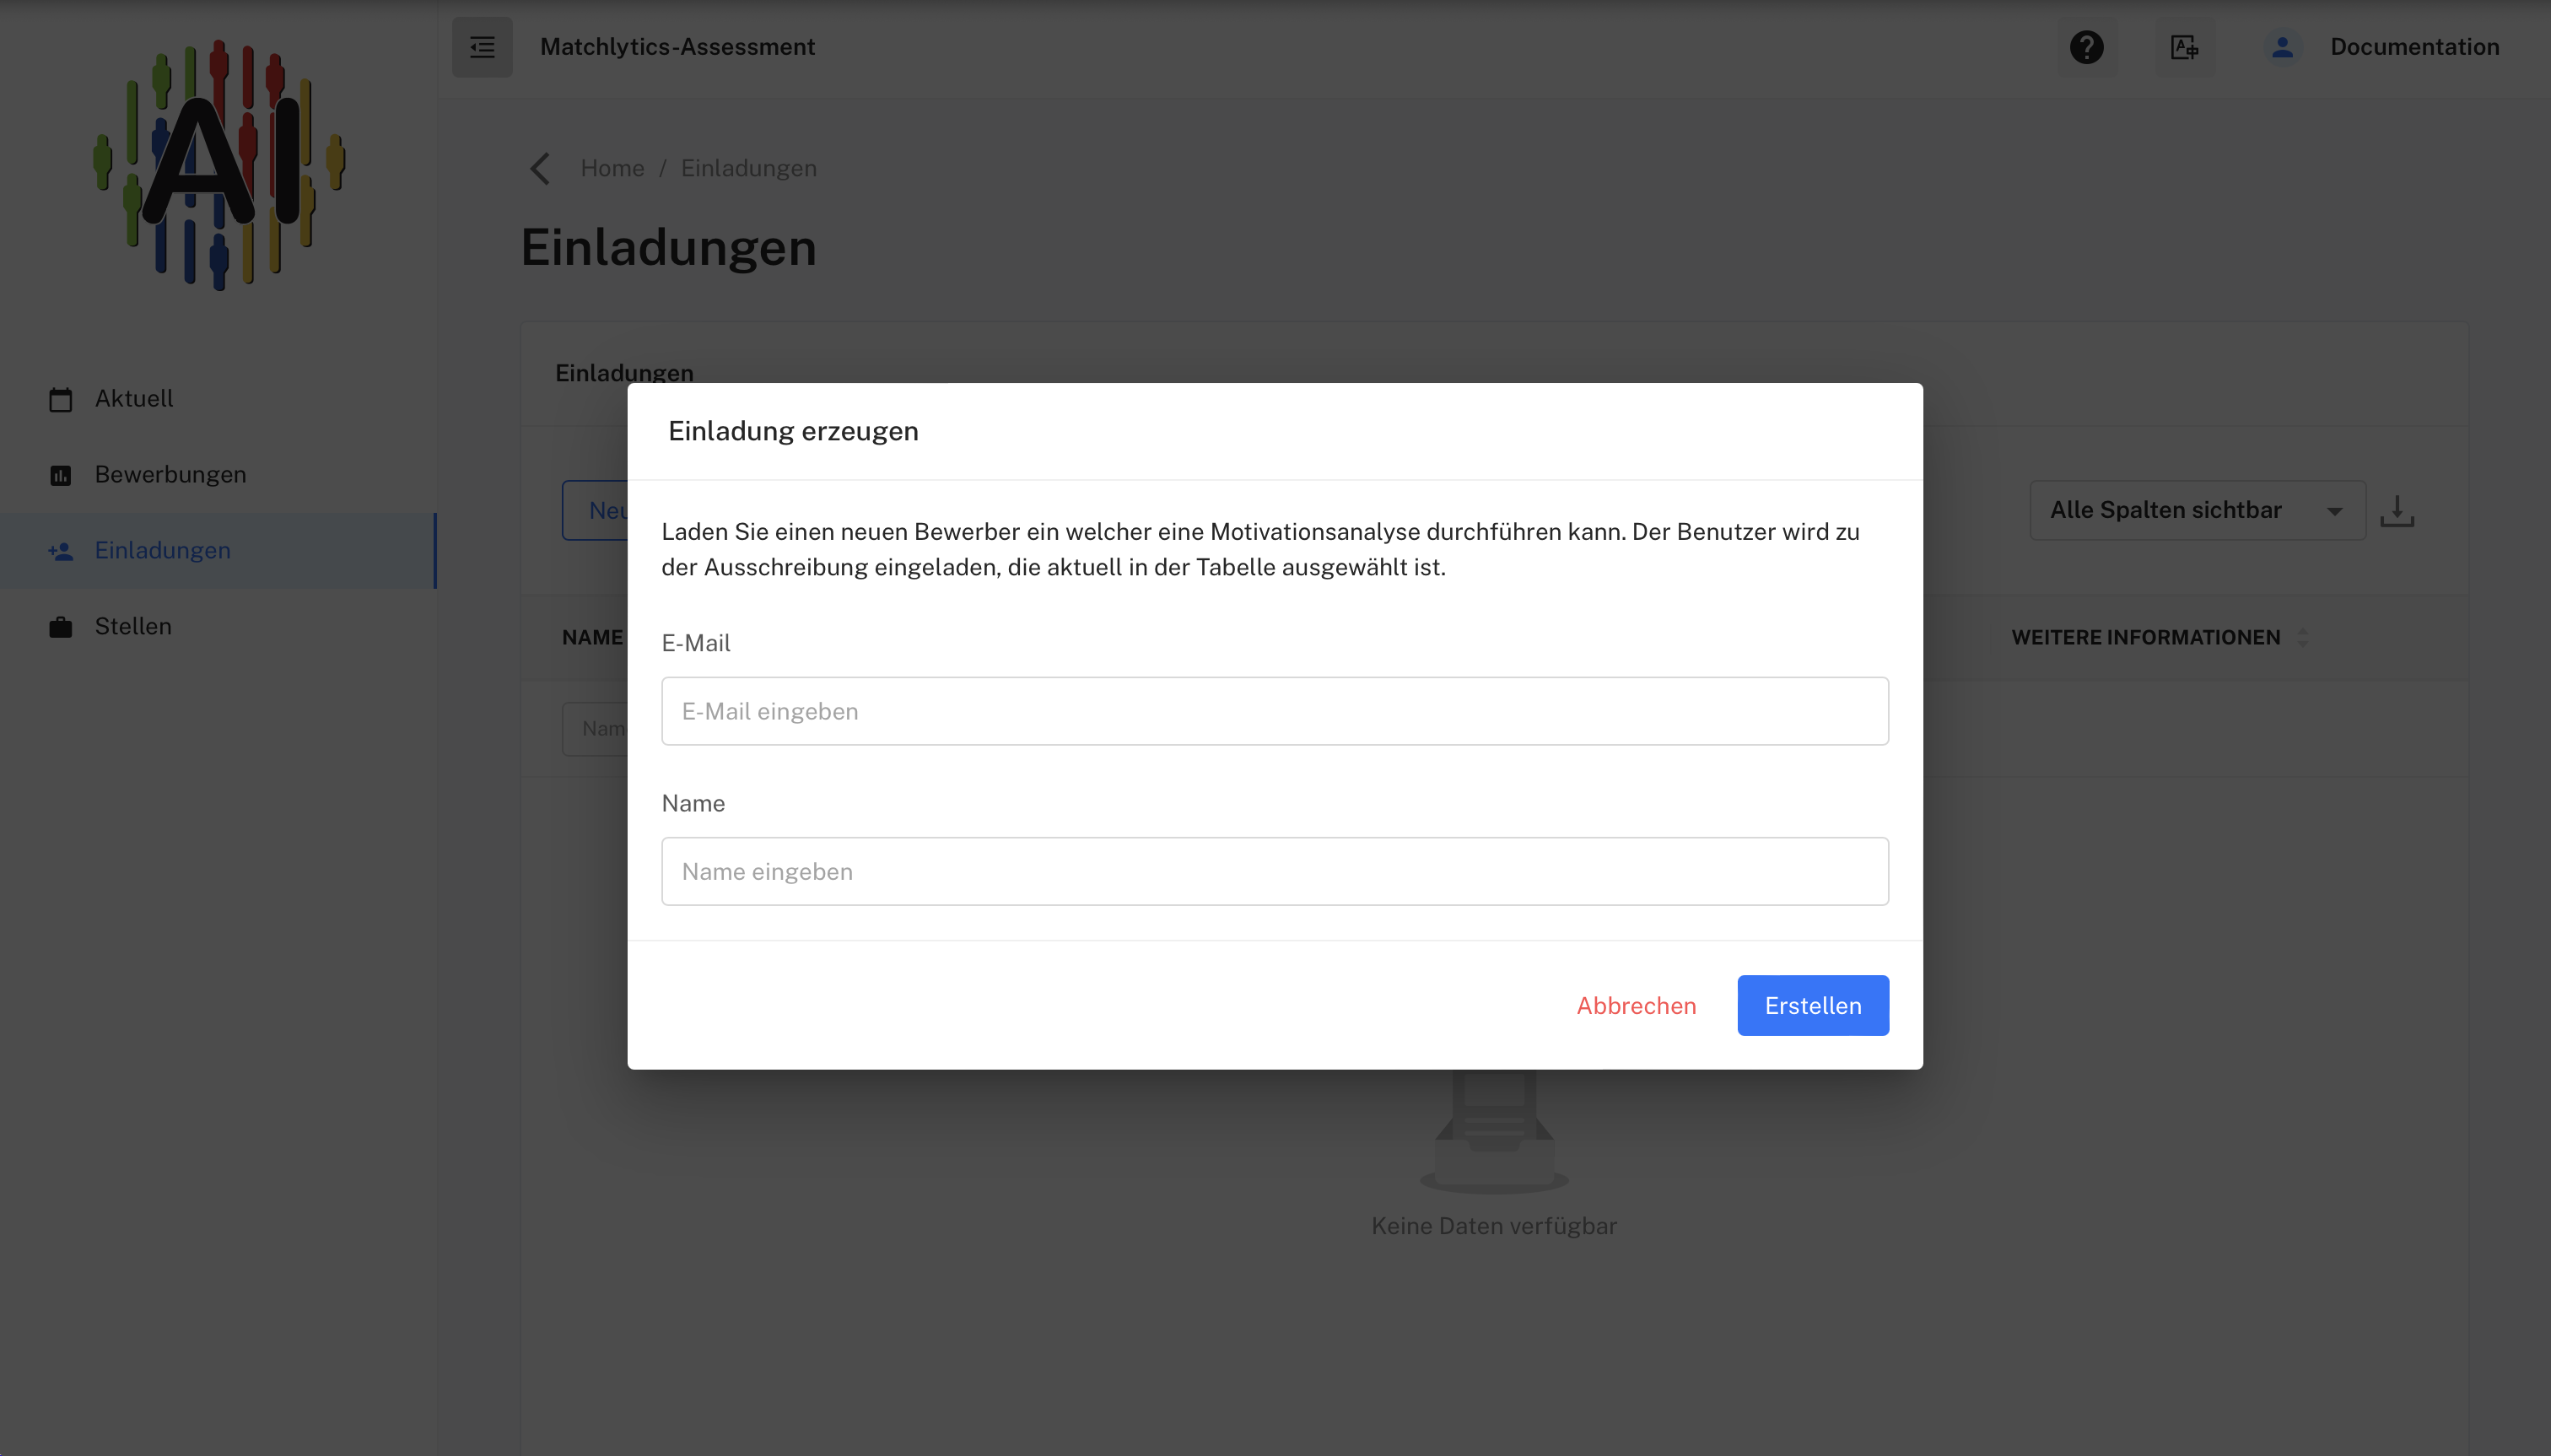Open the help question mark icon
This screenshot has width=2551, height=1456.
[2086, 46]
